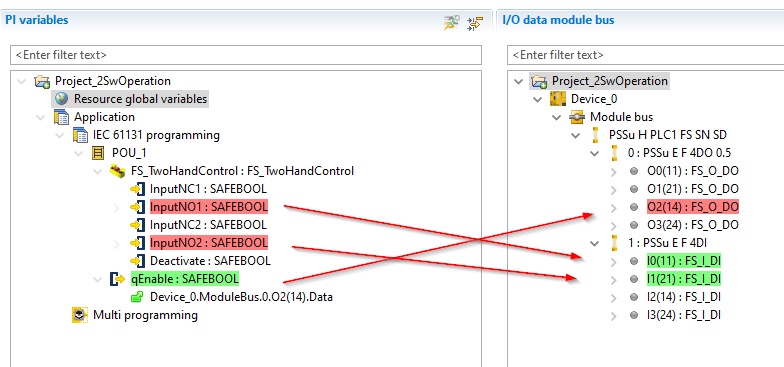Click the globe icon beside Resource global variables
Screen dimensions: 784x367
[62, 99]
